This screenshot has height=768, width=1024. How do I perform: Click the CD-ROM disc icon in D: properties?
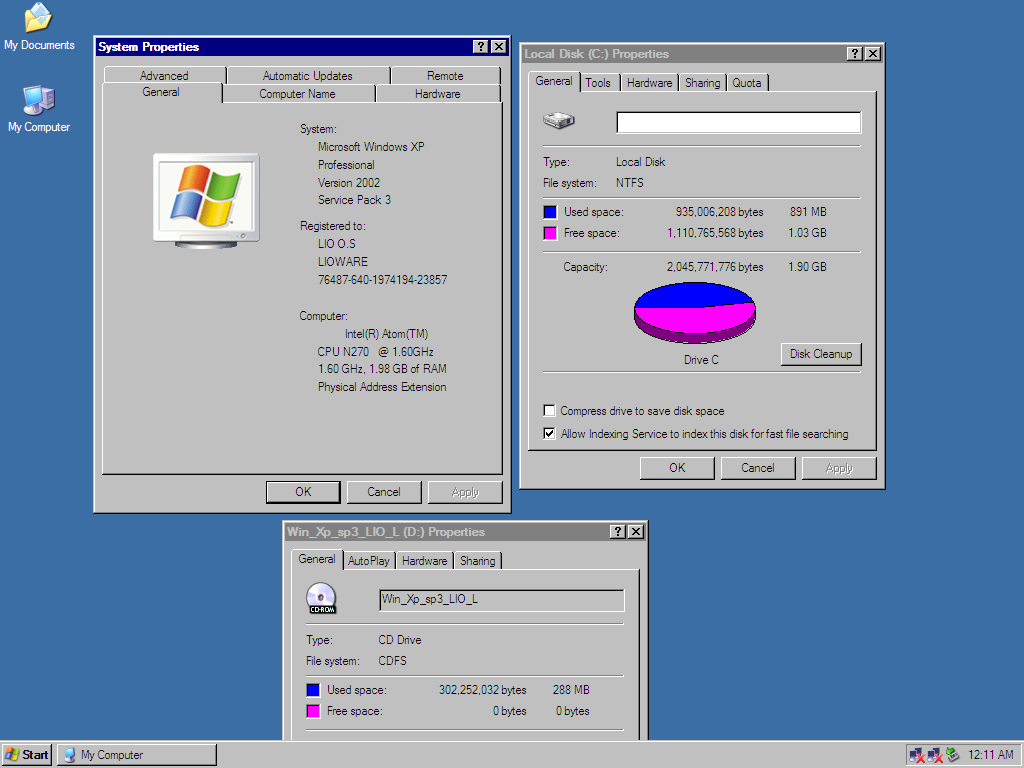321,598
